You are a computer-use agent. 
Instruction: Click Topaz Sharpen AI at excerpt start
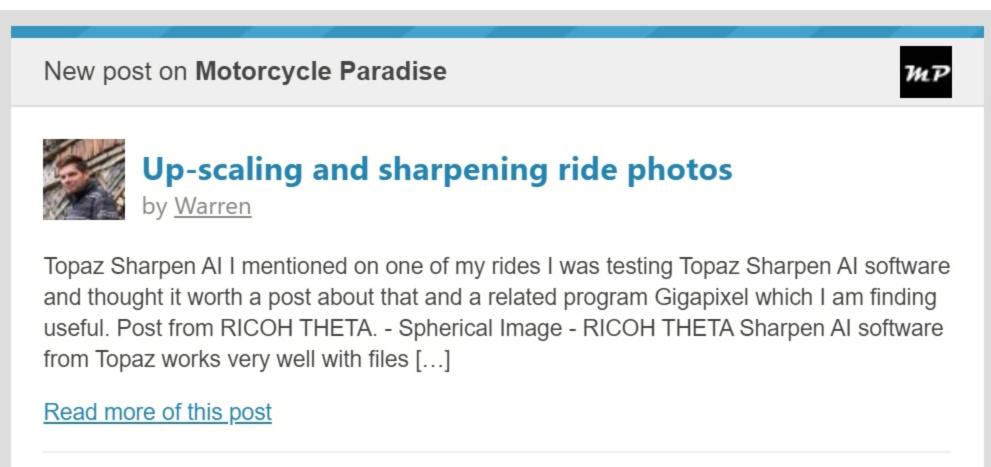click(133, 267)
